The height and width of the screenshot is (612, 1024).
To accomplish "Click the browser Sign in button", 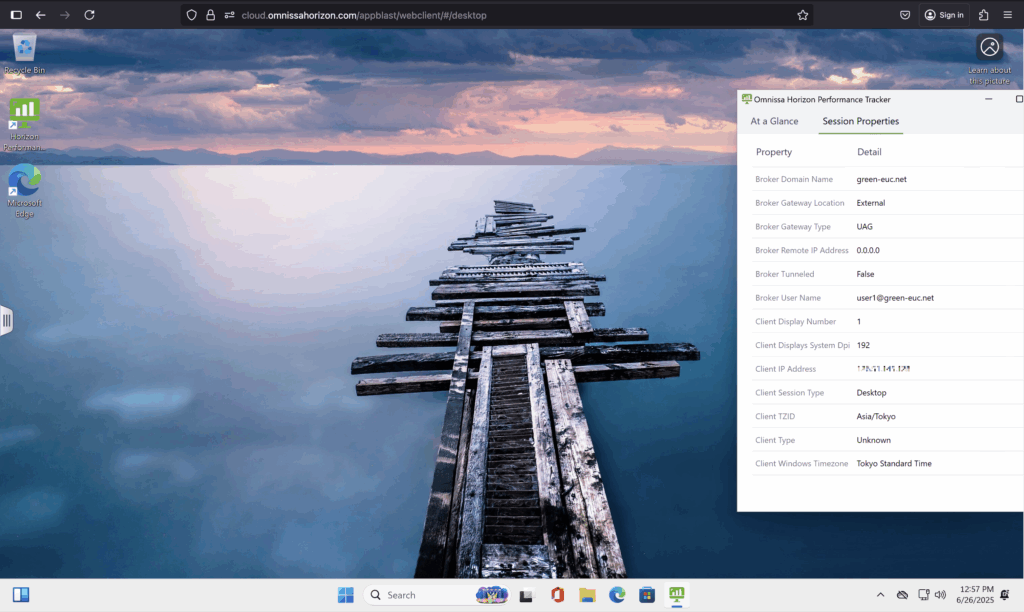I will [943, 15].
